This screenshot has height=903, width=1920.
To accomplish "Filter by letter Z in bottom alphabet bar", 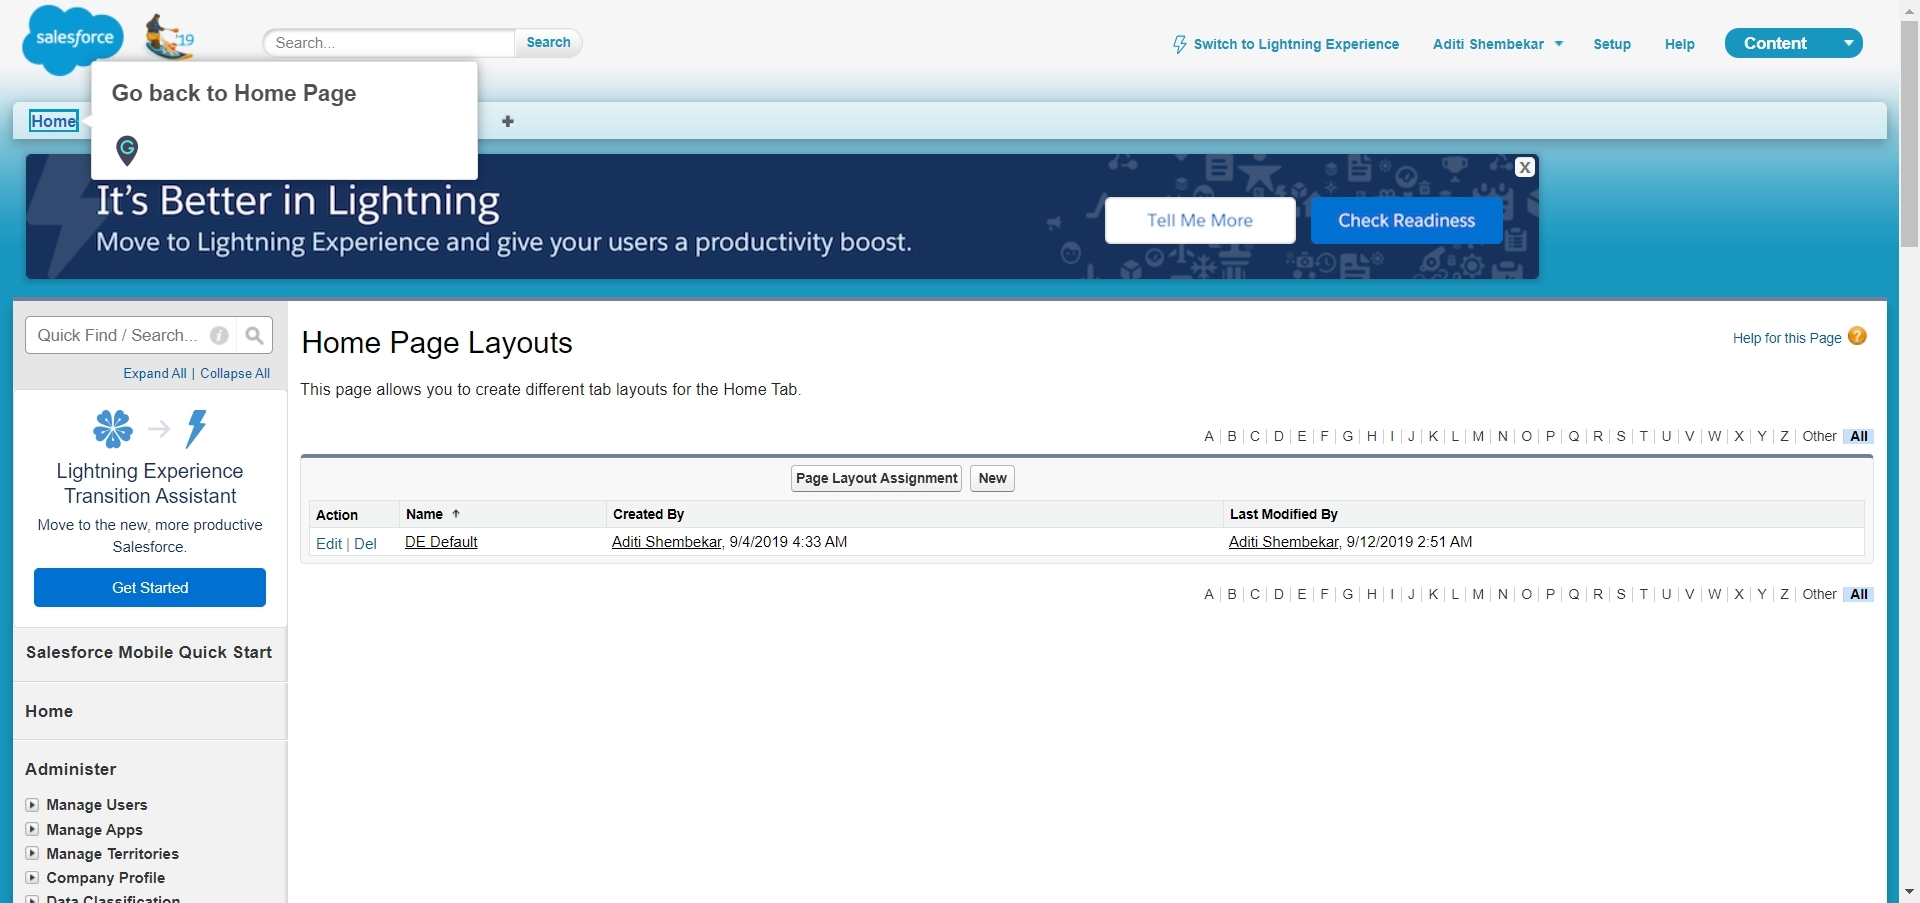I will click(1784, 594).
